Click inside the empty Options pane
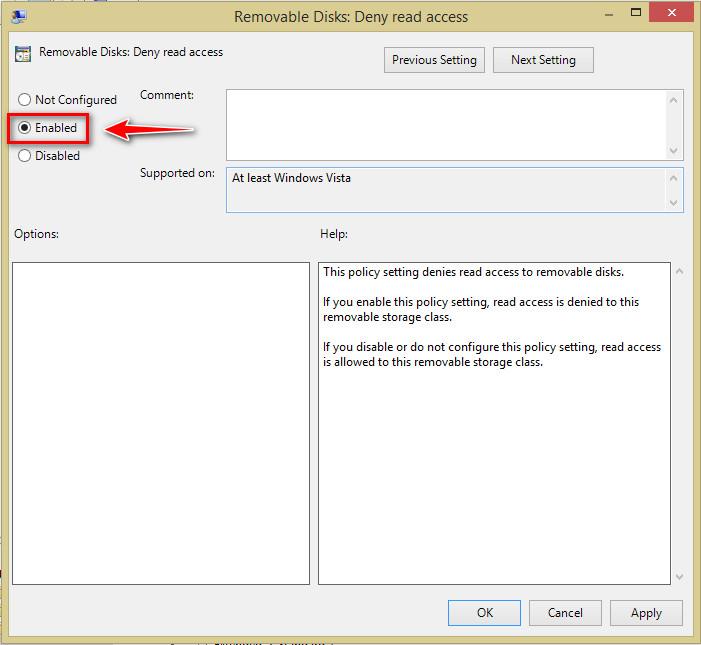 pos(161,423)
